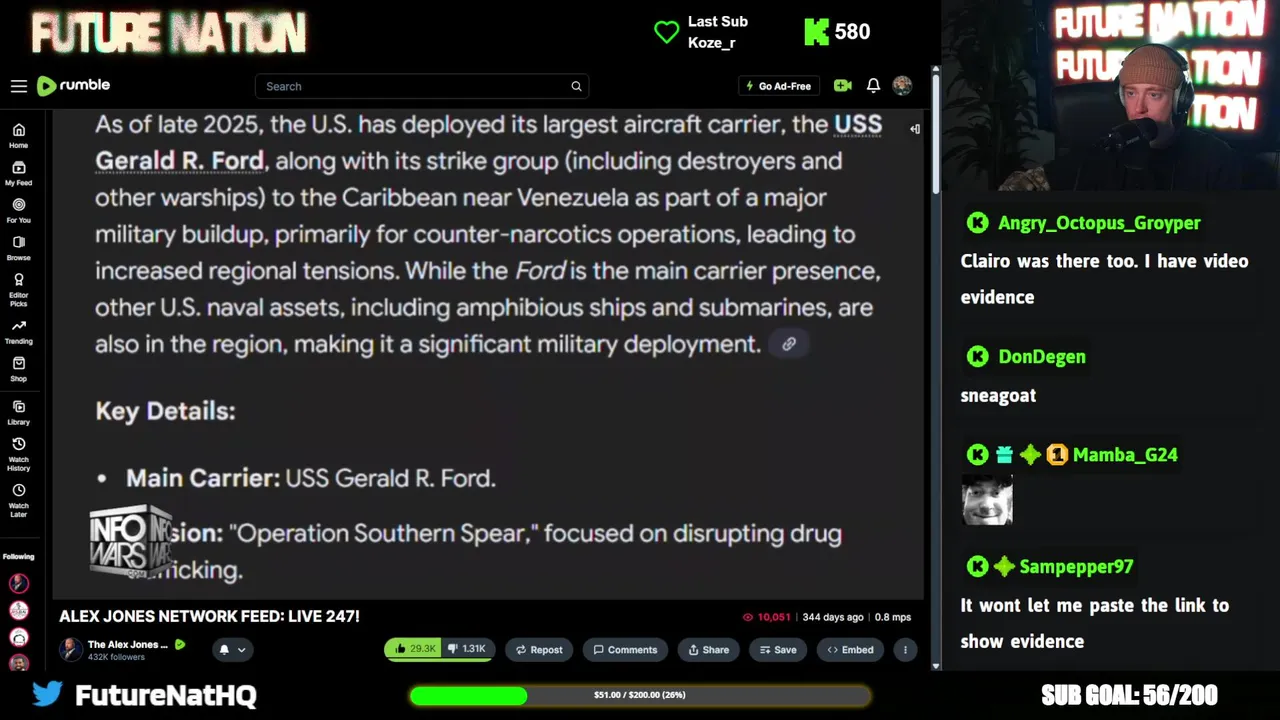This screenshot has height=720, width=1280.
Task: Open the three-dot more options menu
Action: [905, 649]
